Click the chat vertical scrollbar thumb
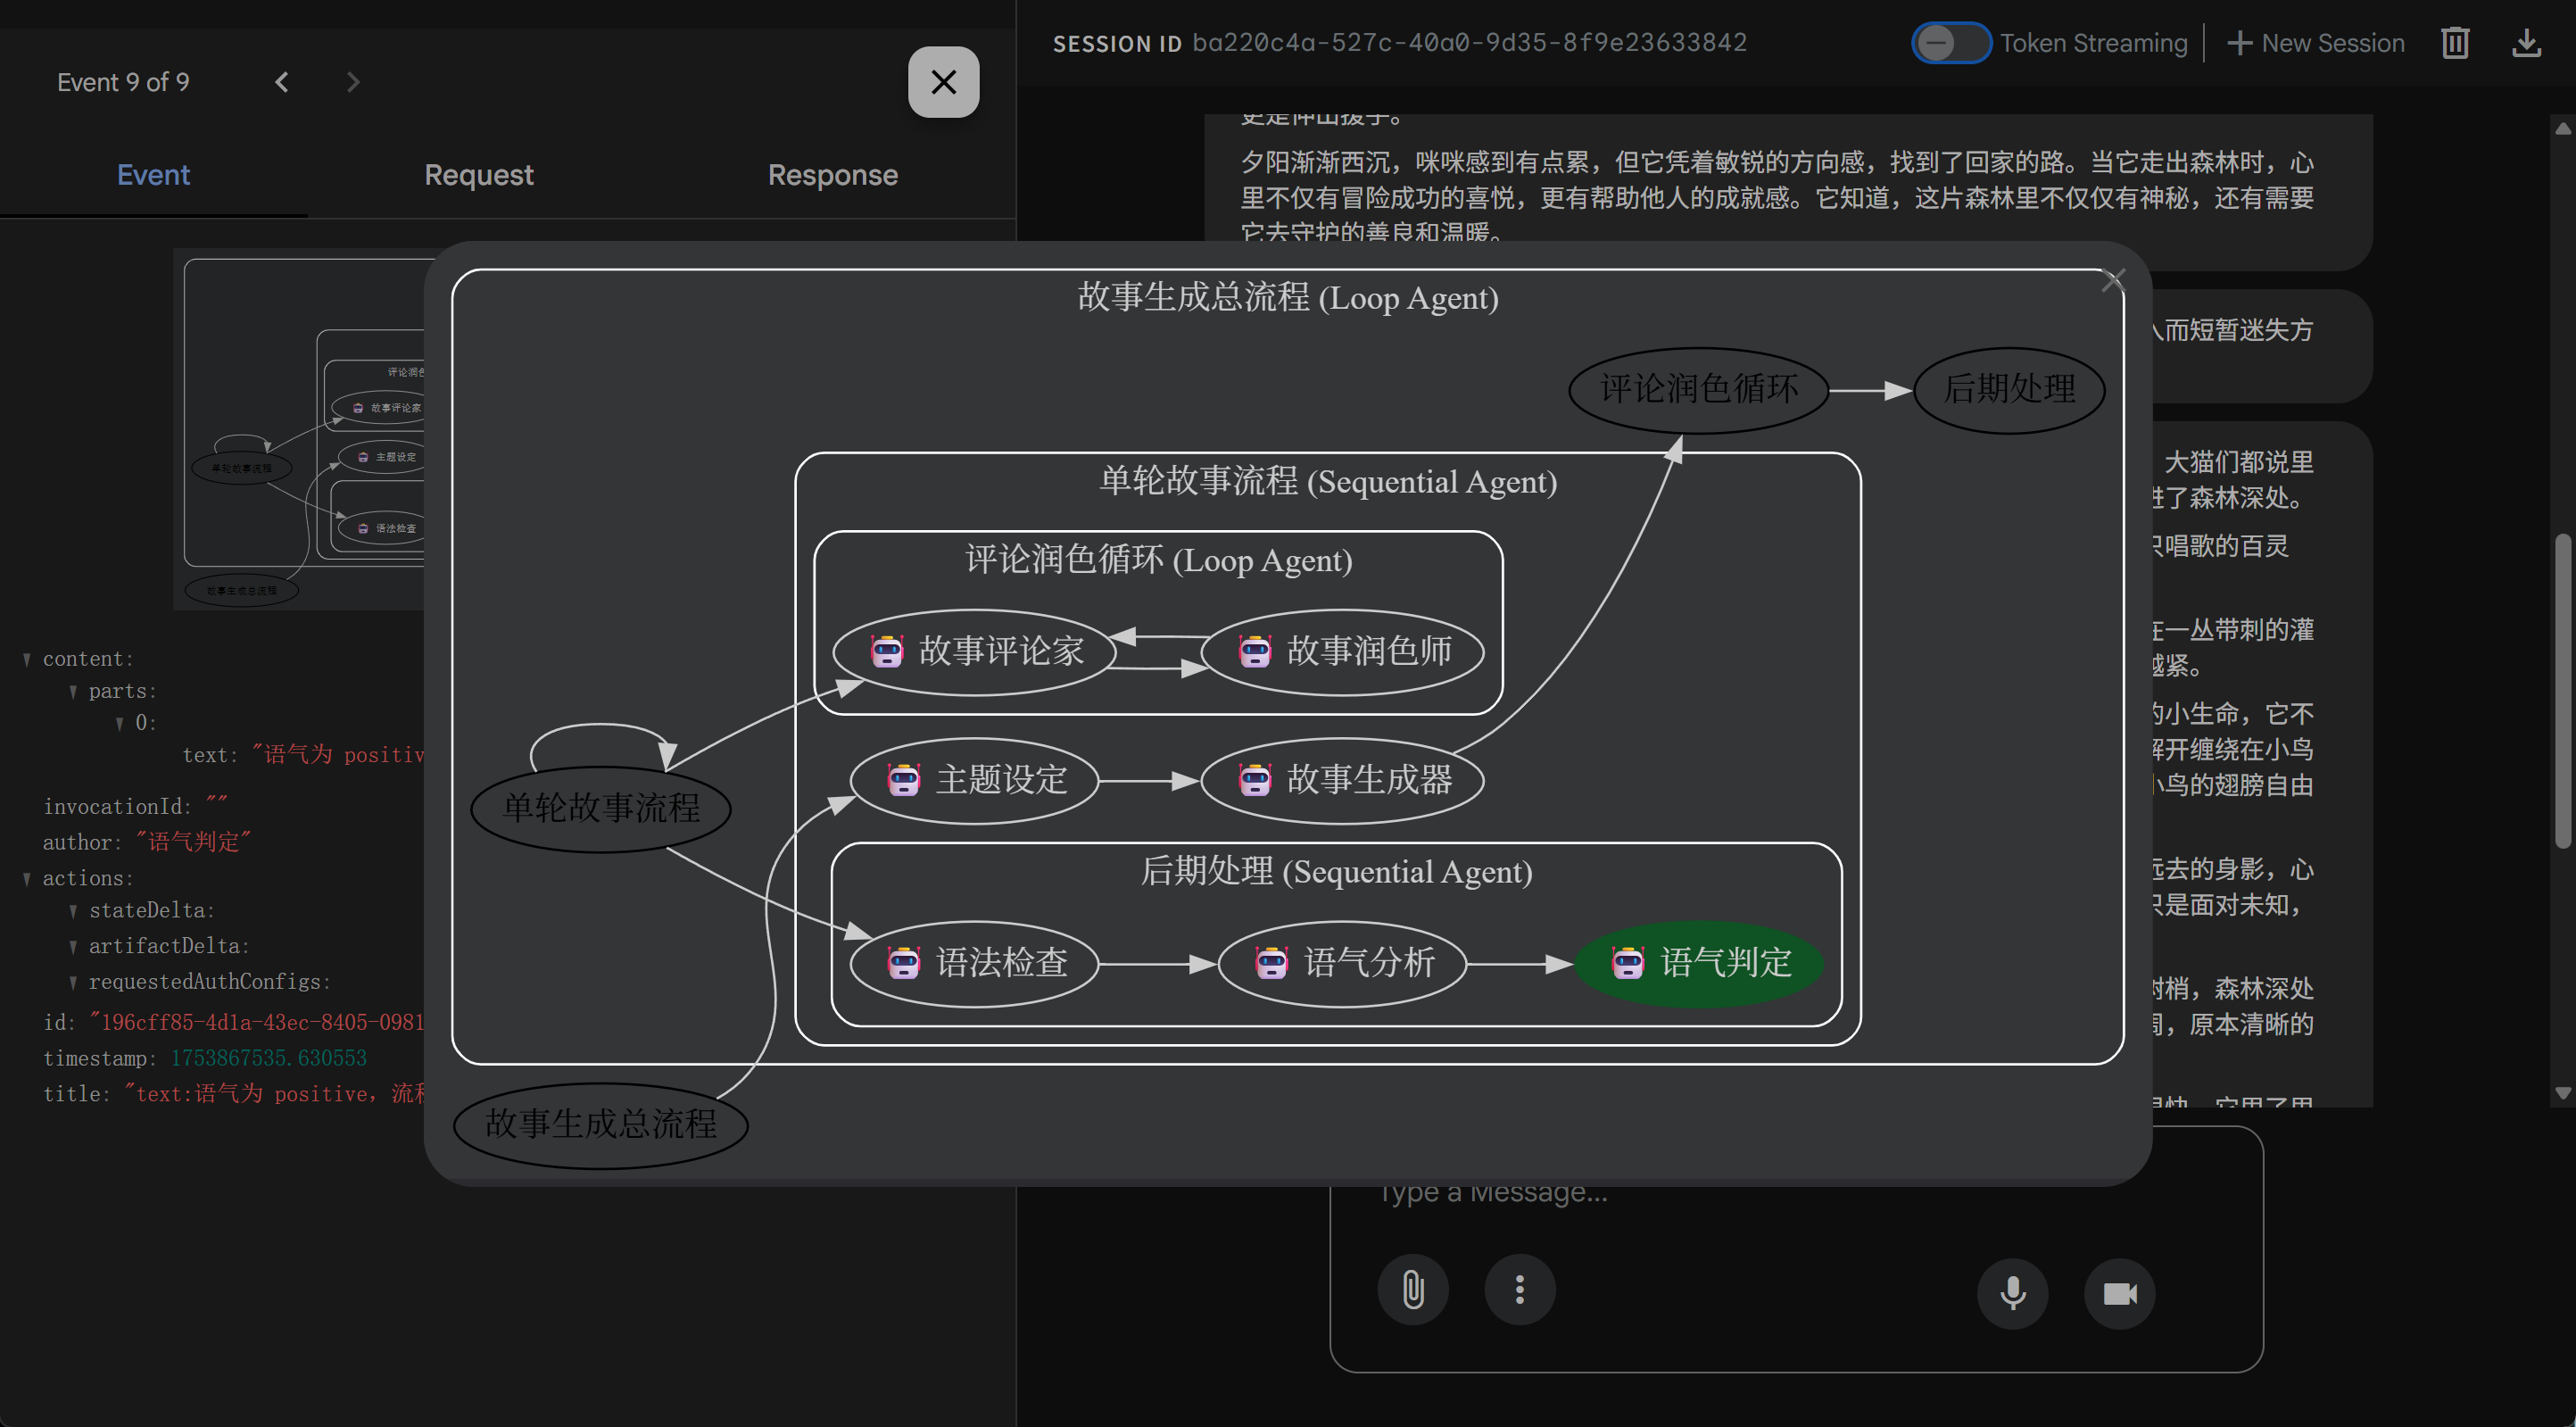 tap(2562, 692)
